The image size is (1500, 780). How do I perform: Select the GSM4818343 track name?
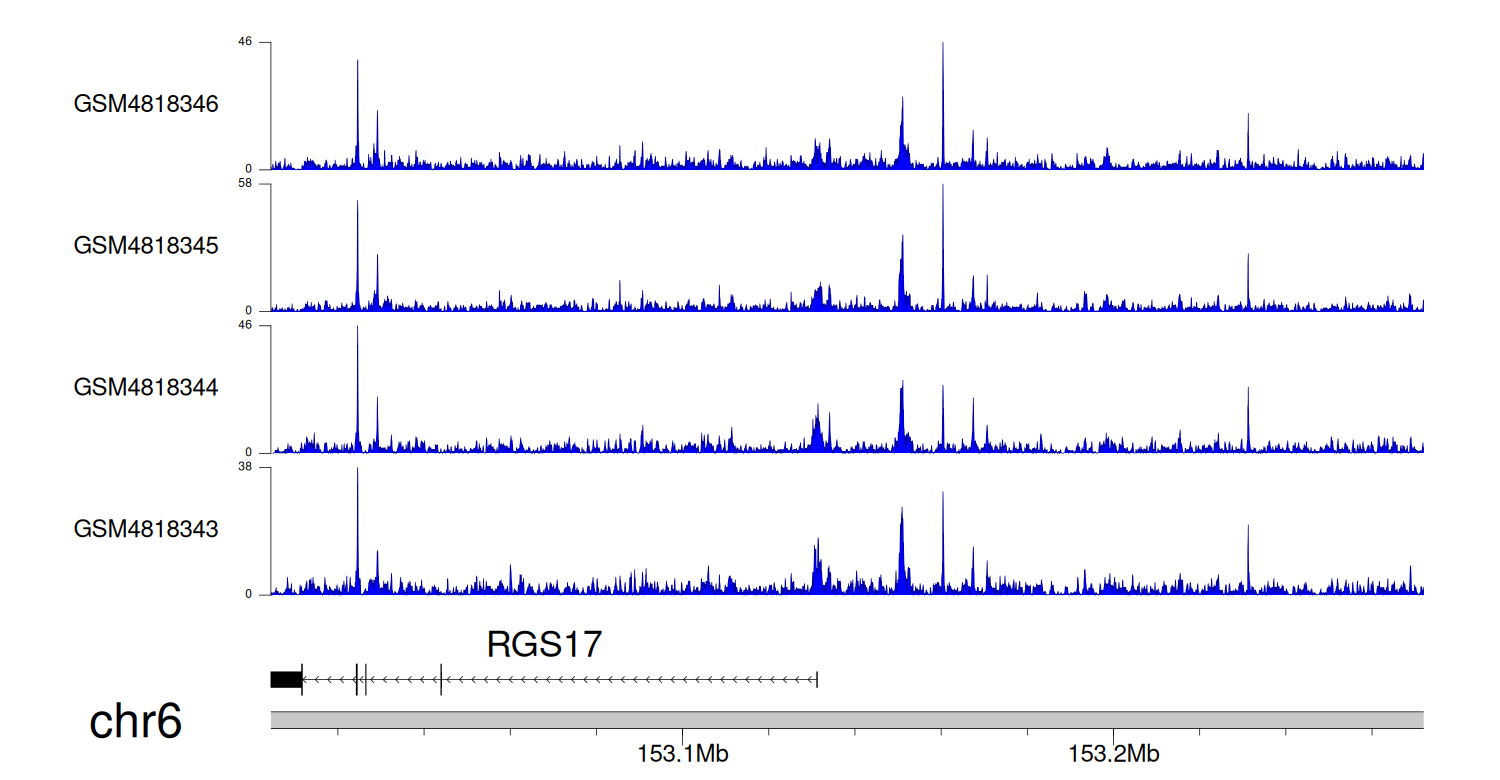[x=146, y=529]
